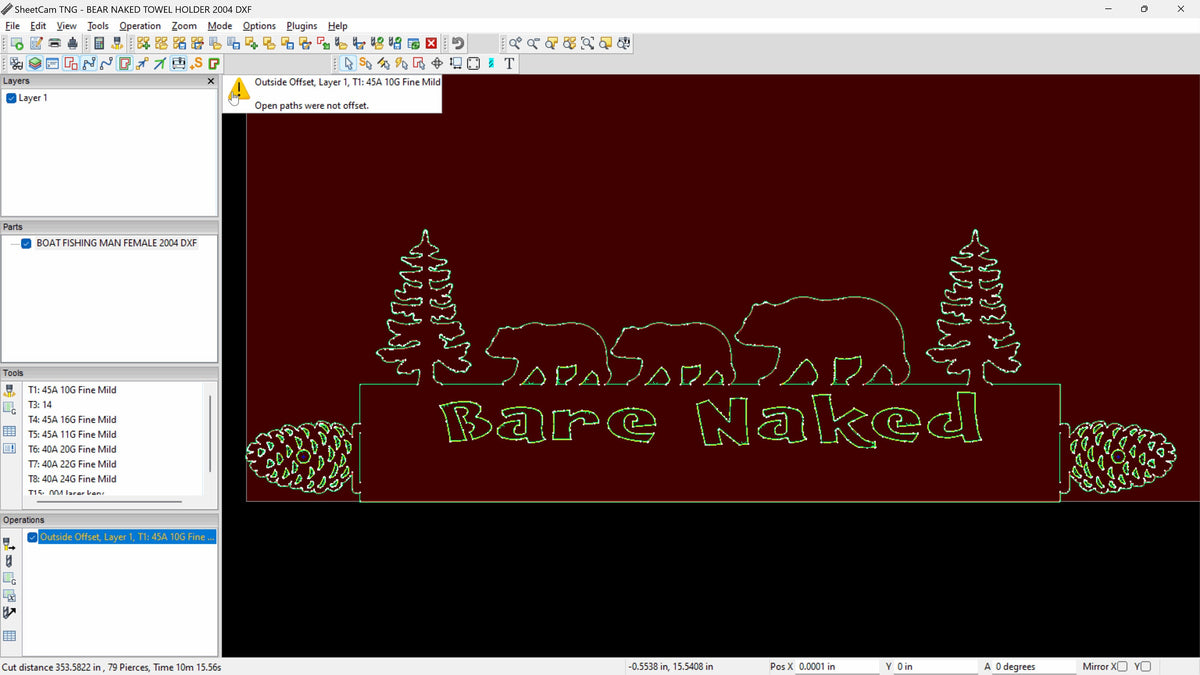Open the tool table grid icon in Tools panel
Screen dimensions: 1200x675
coord(10,431)
